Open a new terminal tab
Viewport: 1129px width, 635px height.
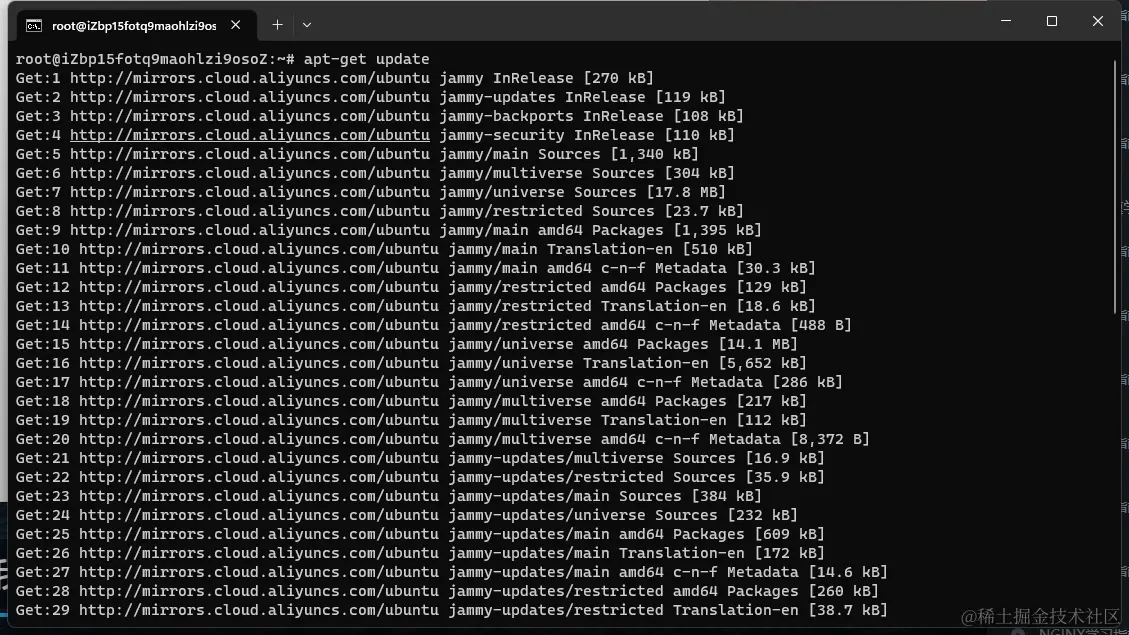coord(277,25)
